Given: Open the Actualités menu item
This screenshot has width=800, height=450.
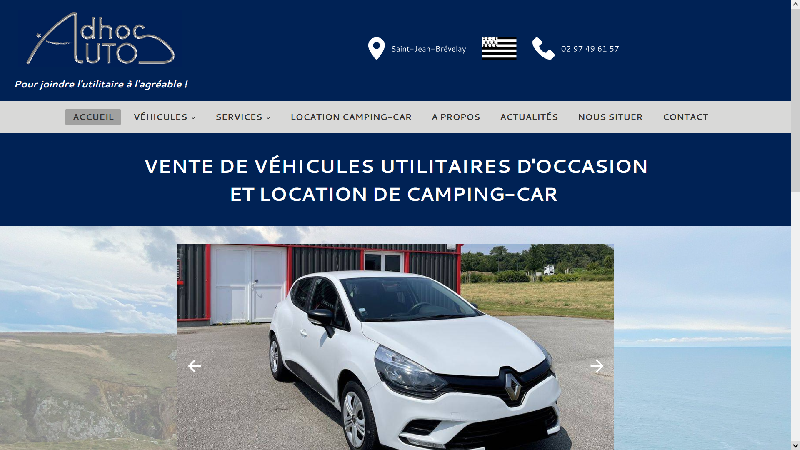Looking at the screenshot, I should tap(529, 117).
